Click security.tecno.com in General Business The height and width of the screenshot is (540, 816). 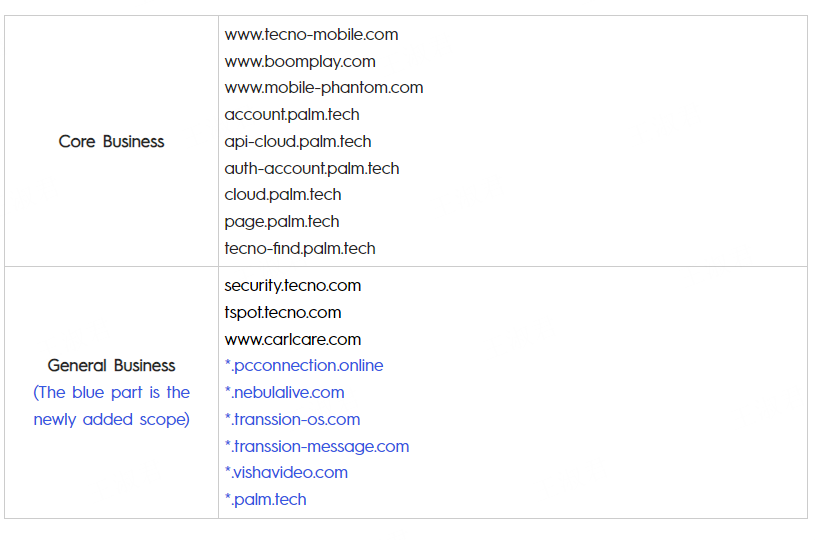[292, 285]
